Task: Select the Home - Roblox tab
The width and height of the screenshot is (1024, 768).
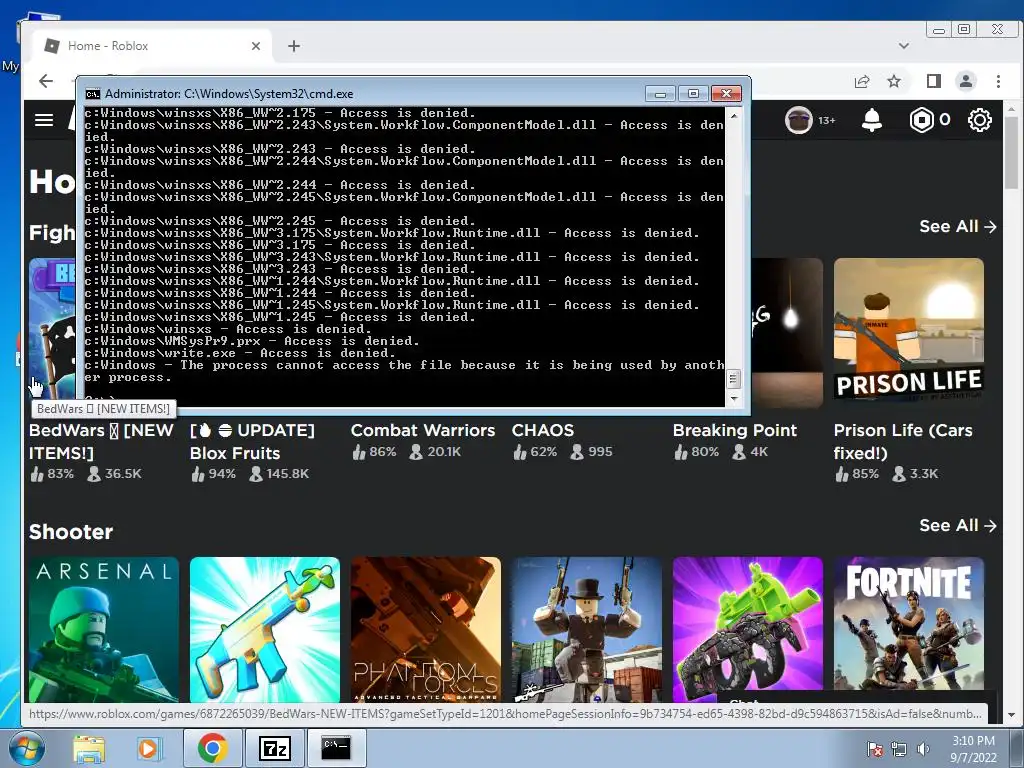Action: click(x=152, y=46)
